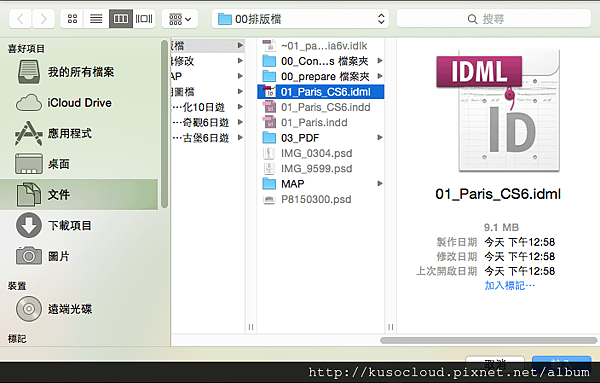
Task: Click the 01_Paris_CS6.idml preview file name
Action: (x=498, y=194)
